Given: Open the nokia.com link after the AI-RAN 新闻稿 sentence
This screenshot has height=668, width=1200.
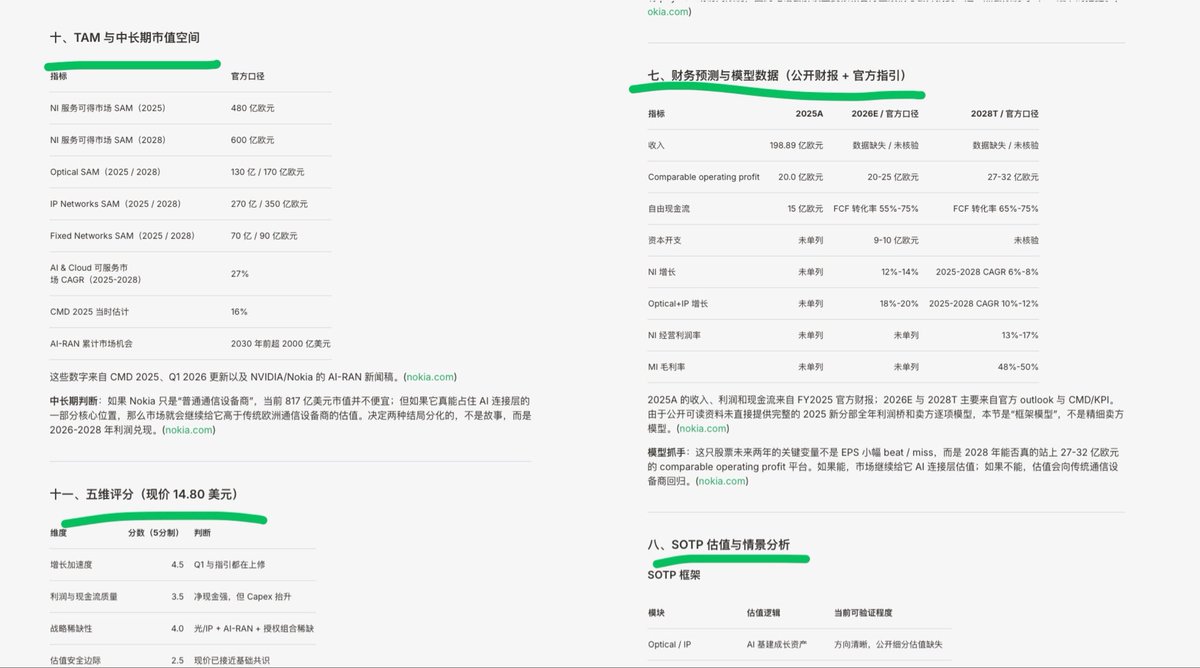Looking at the screenshot, I should [430, 376].
